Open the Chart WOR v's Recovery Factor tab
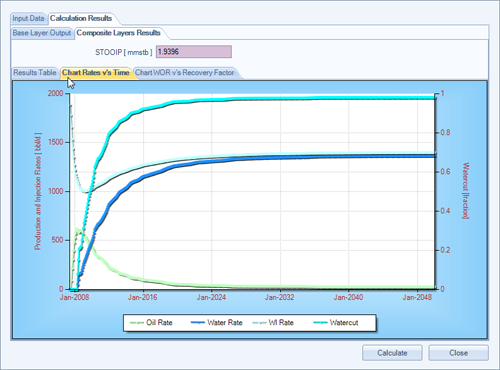The image size is (500, 370). [x=184, y=72]
